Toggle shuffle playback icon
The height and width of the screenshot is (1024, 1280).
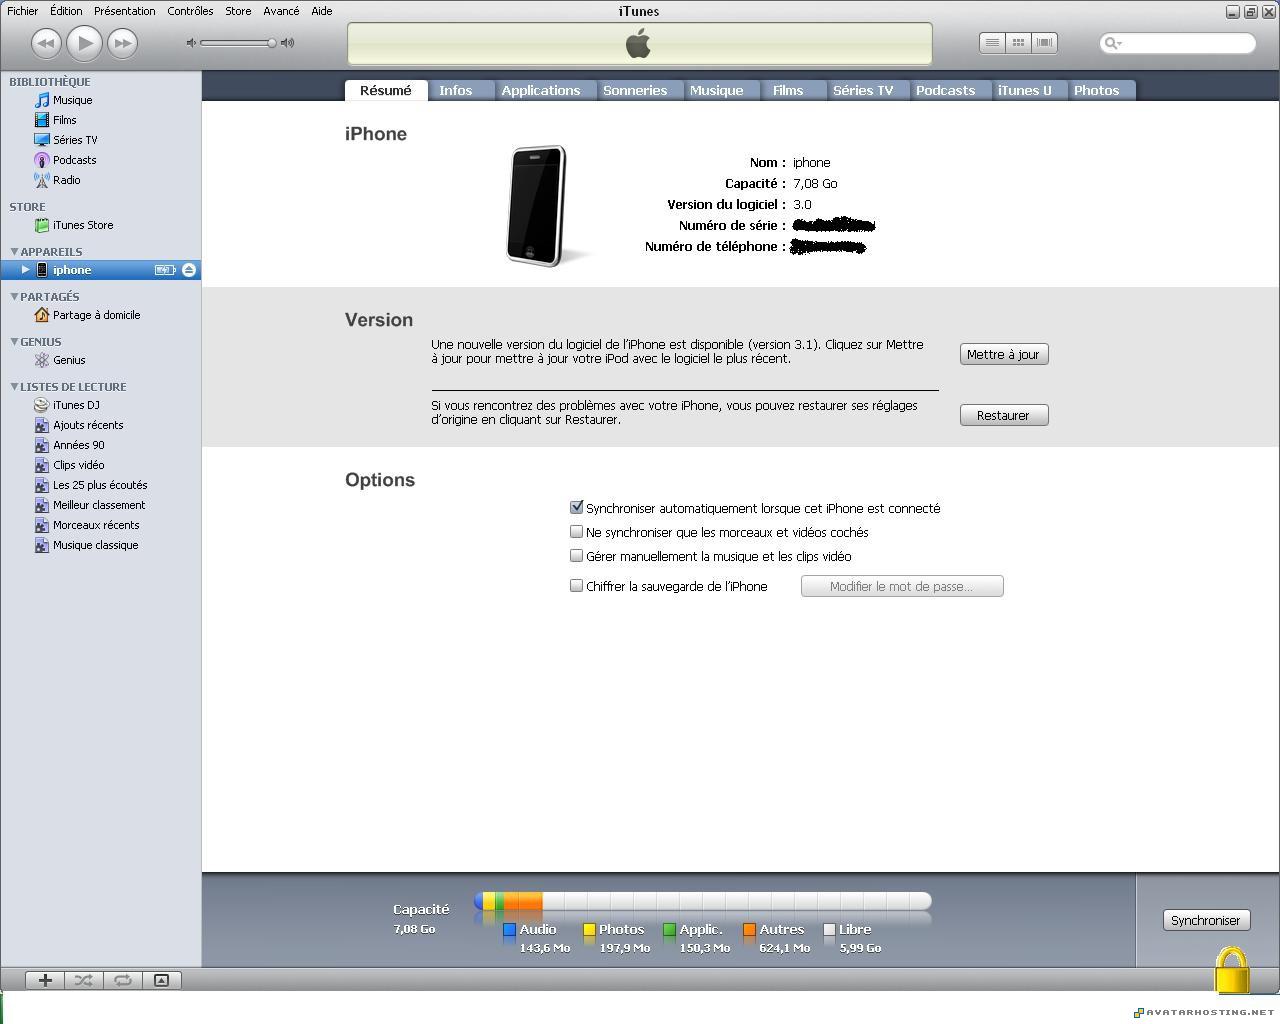pyautogui.click(x=84, y=980)
